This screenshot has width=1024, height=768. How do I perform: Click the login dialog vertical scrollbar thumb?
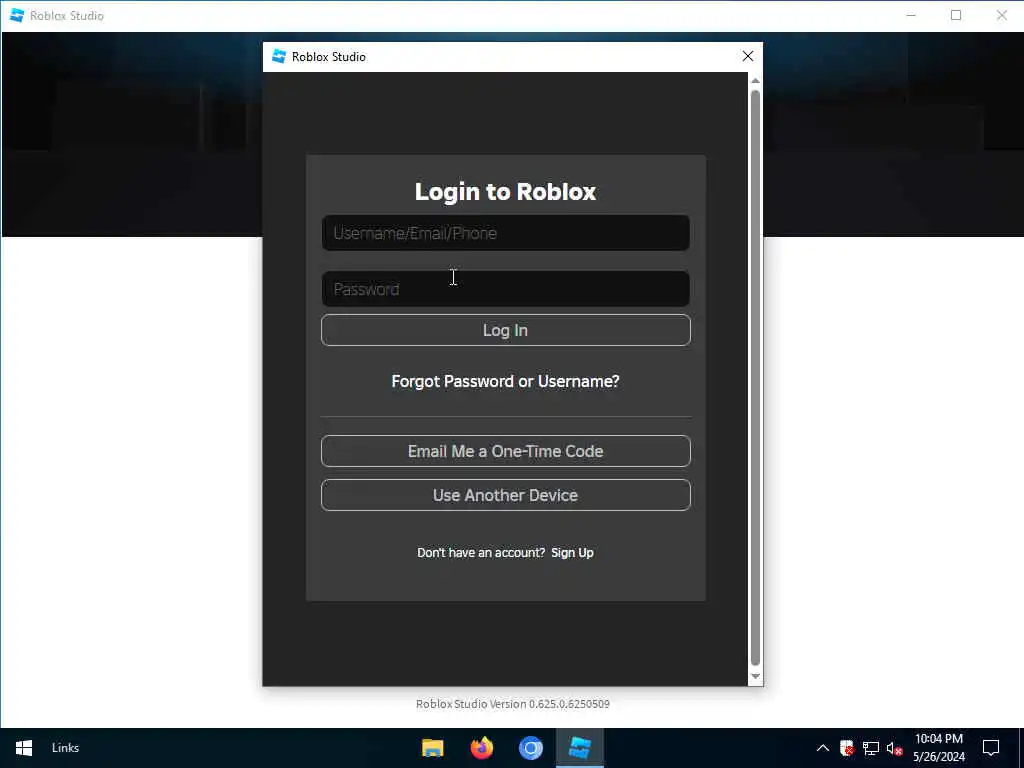756,377
